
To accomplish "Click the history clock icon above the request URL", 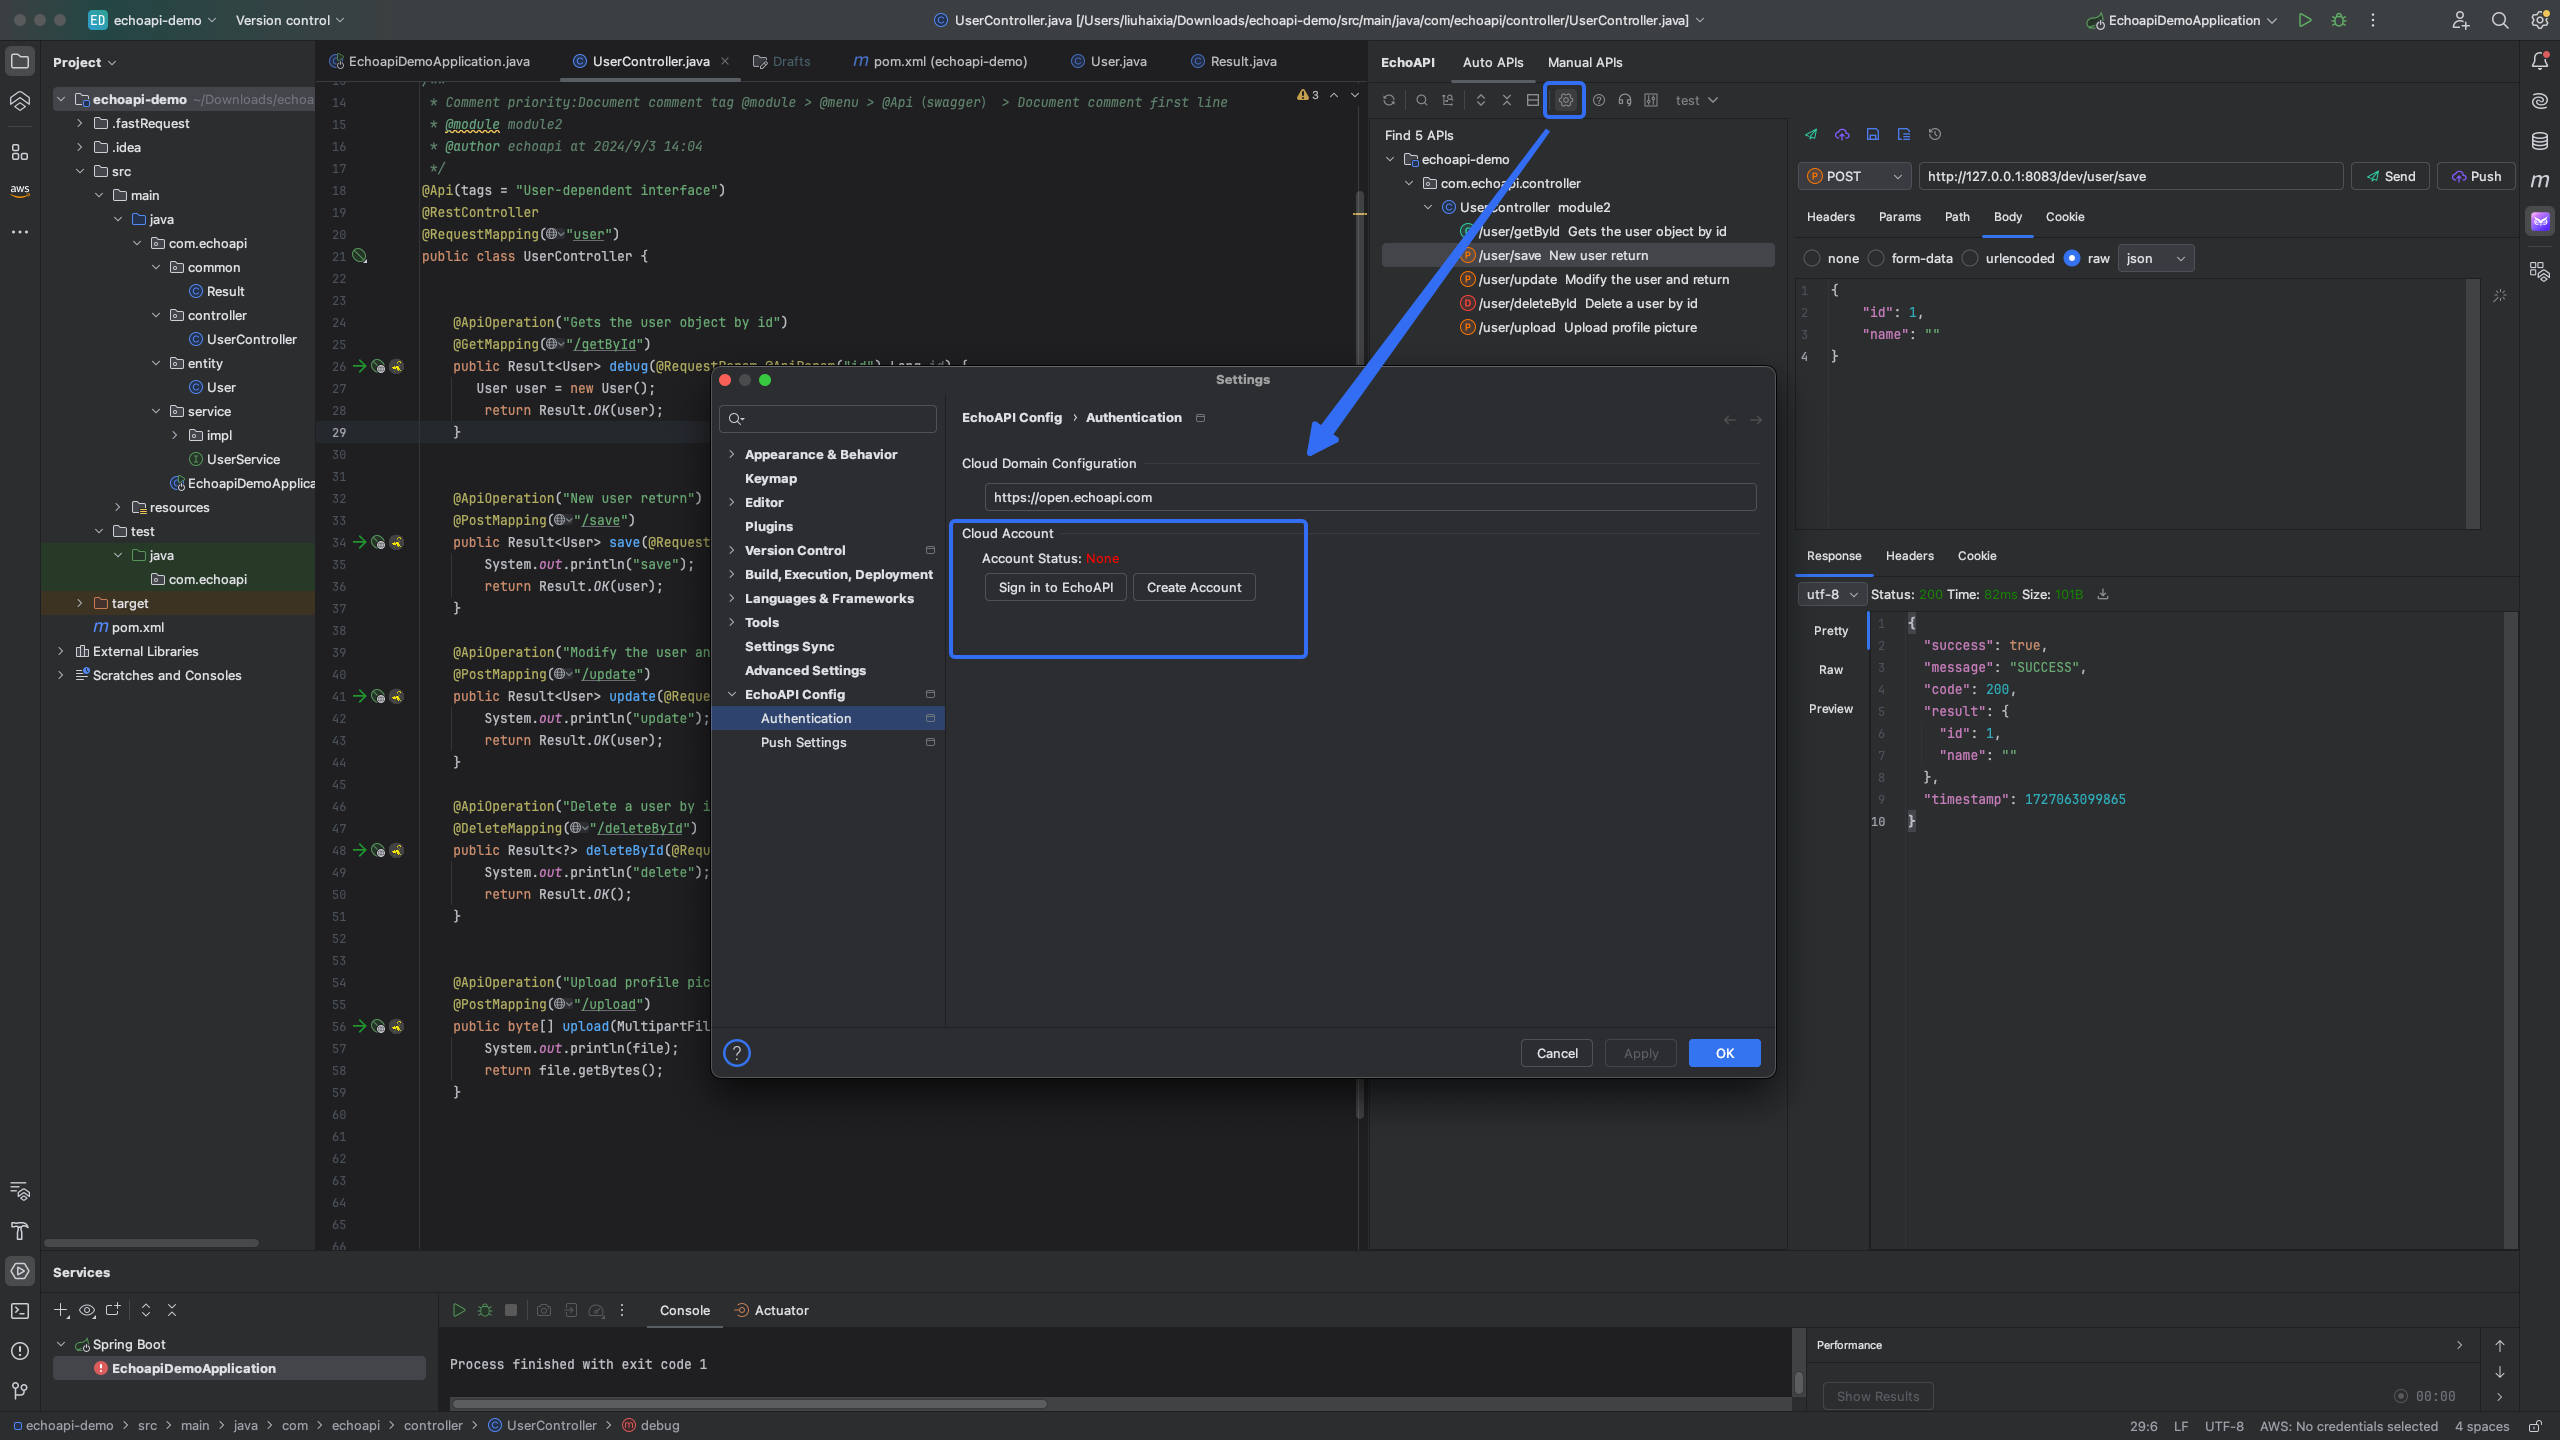I will coord(1935,134).
